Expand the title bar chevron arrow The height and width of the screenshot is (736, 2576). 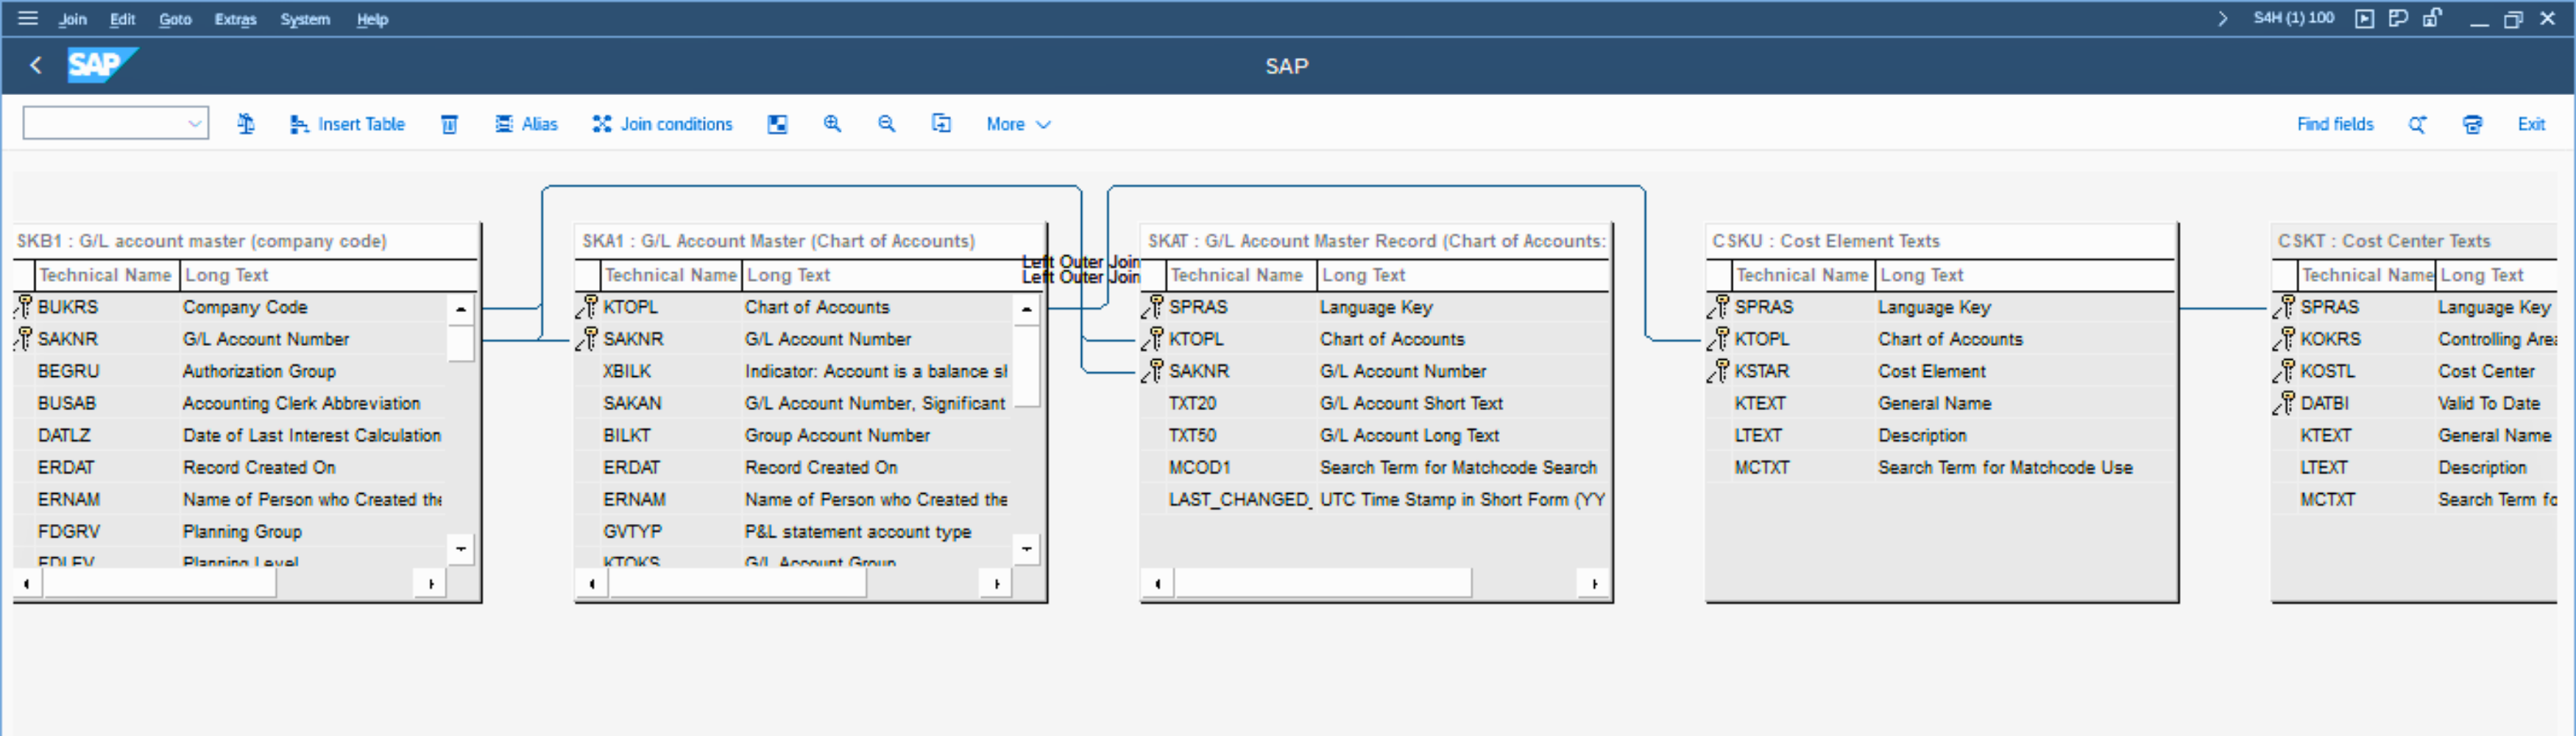(2222, 18)
